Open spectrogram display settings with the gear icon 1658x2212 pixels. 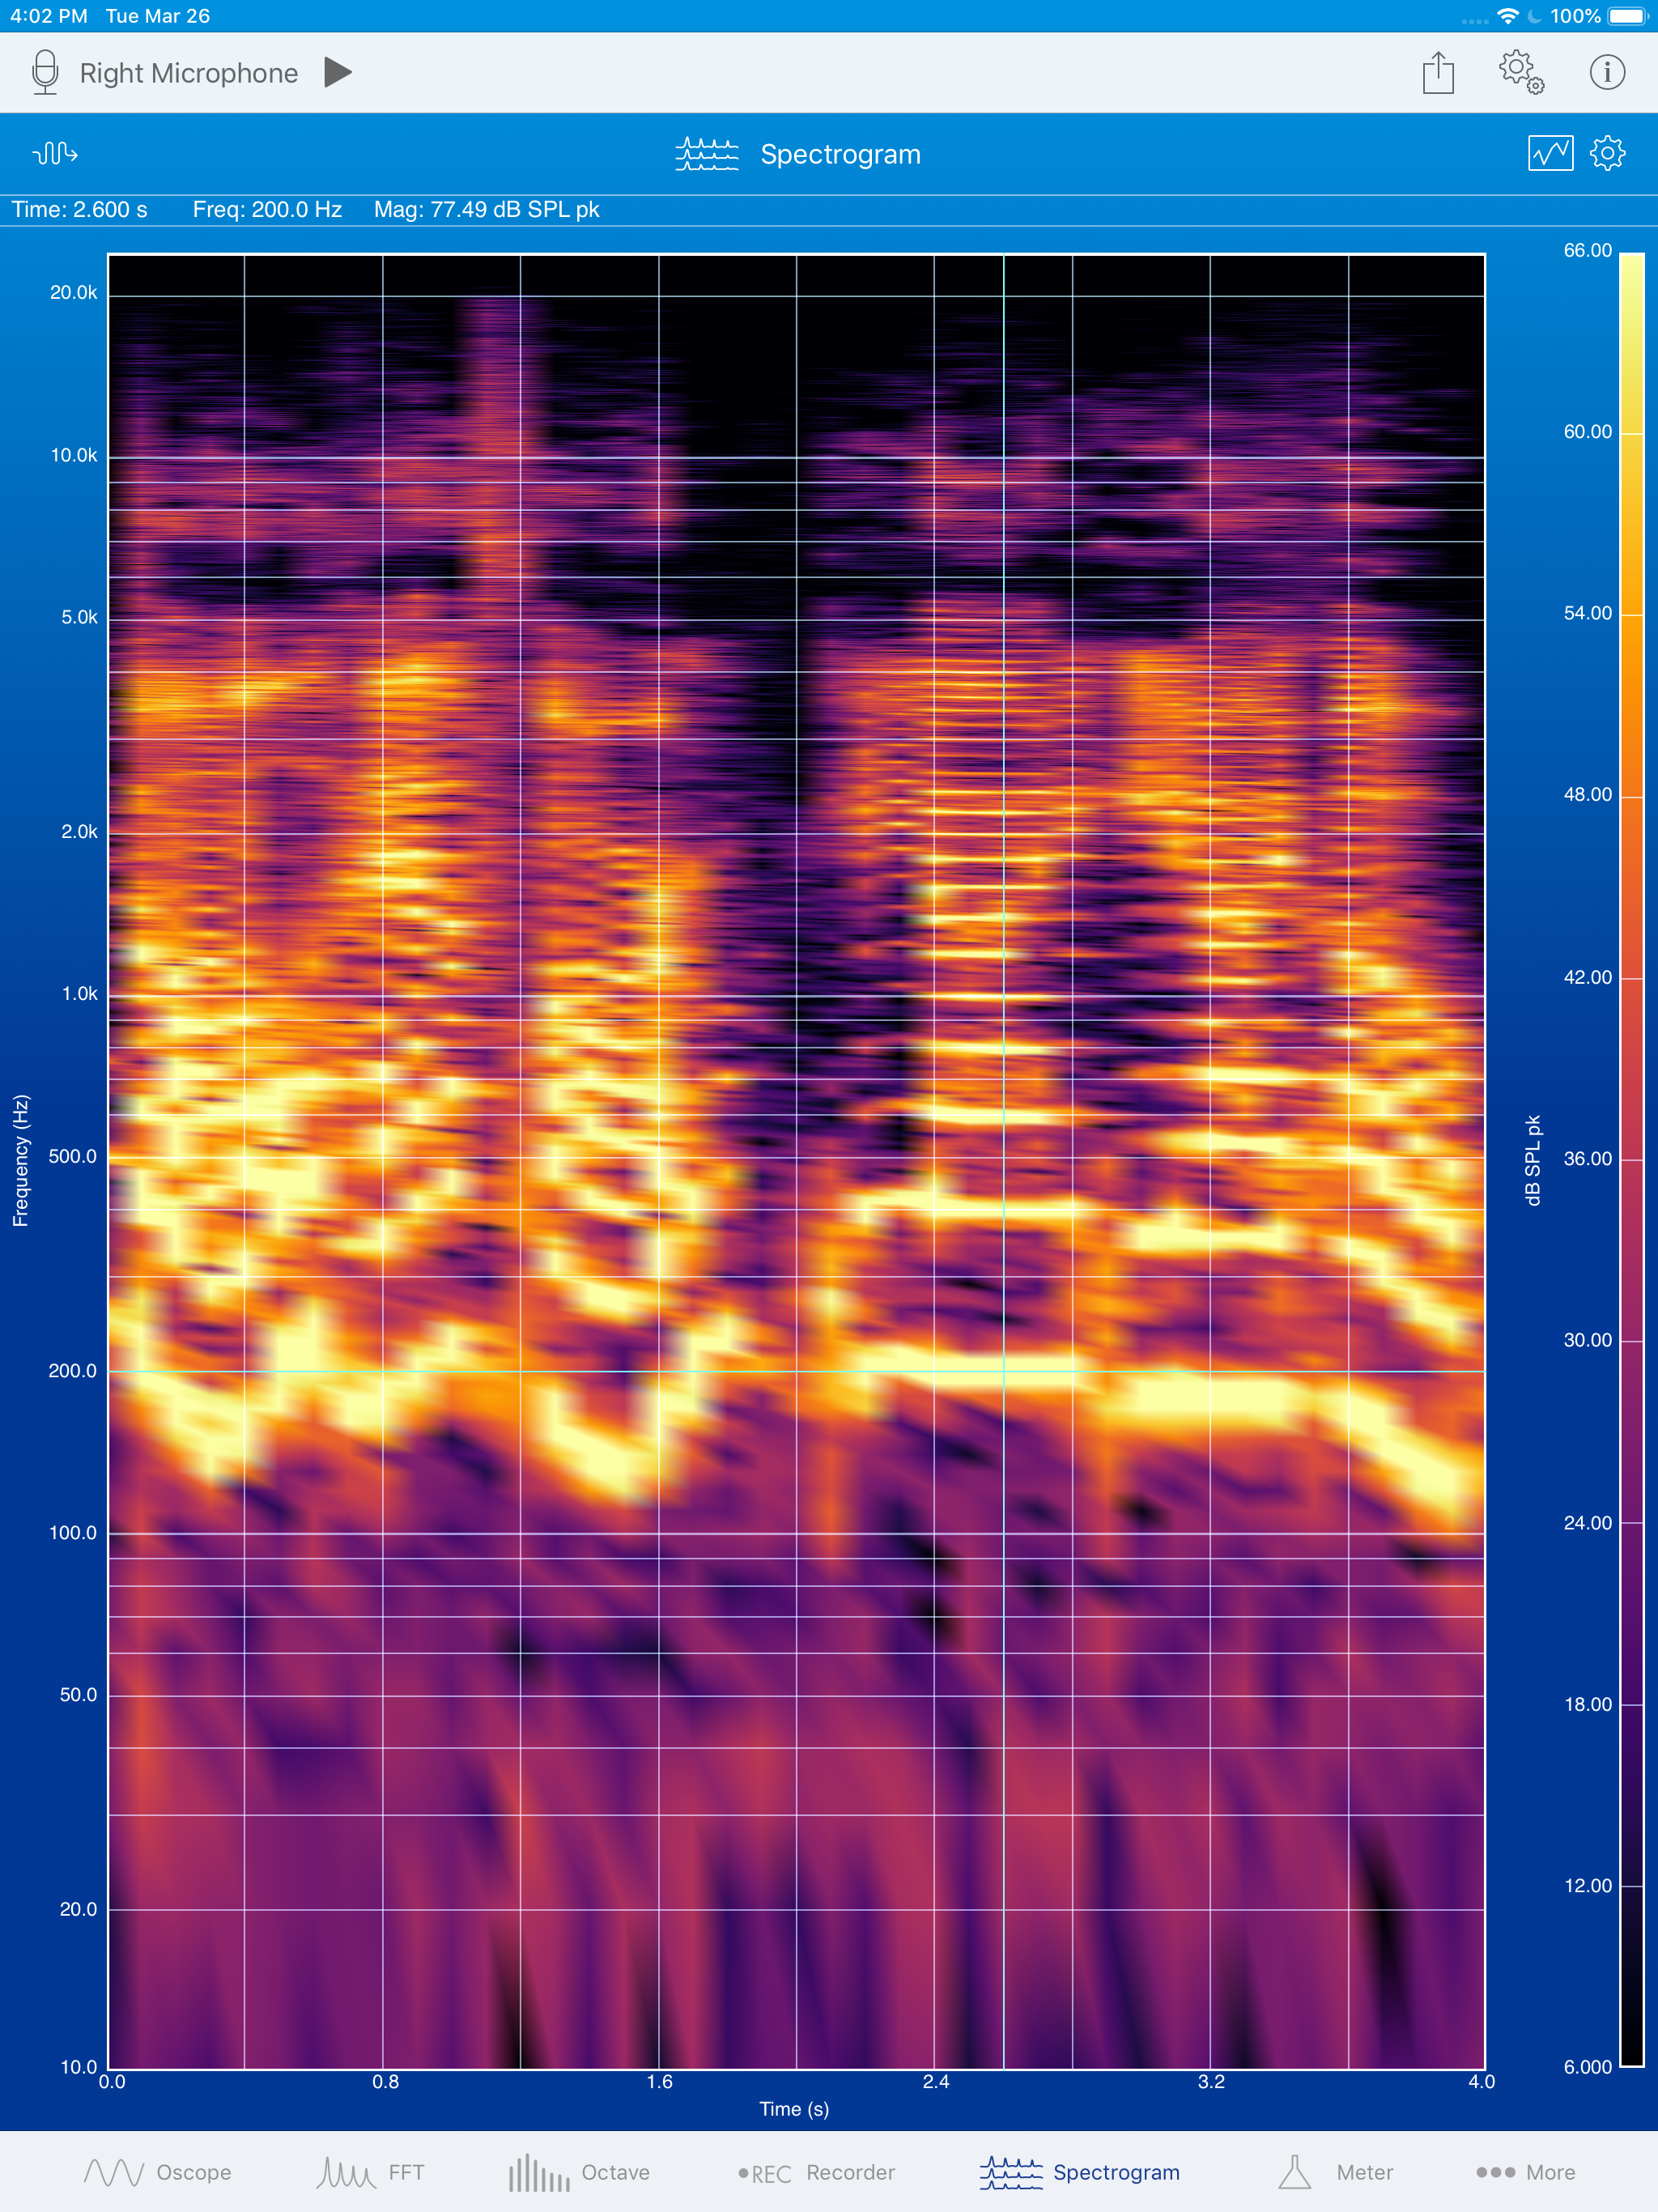[x=1609, y=153]
